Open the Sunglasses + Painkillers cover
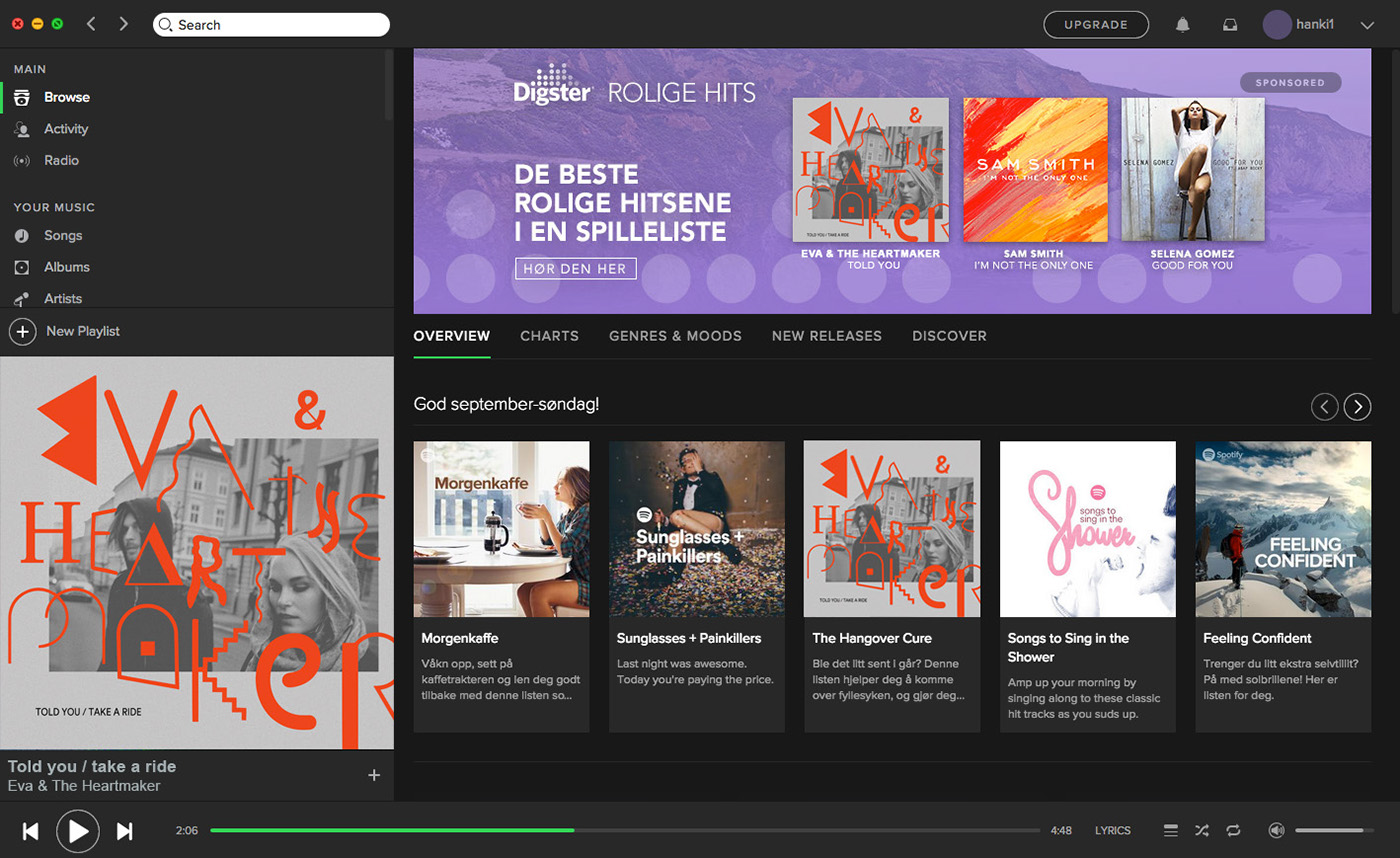The width and height of the screenshot is (1400, 858). (x=697, y=529)
